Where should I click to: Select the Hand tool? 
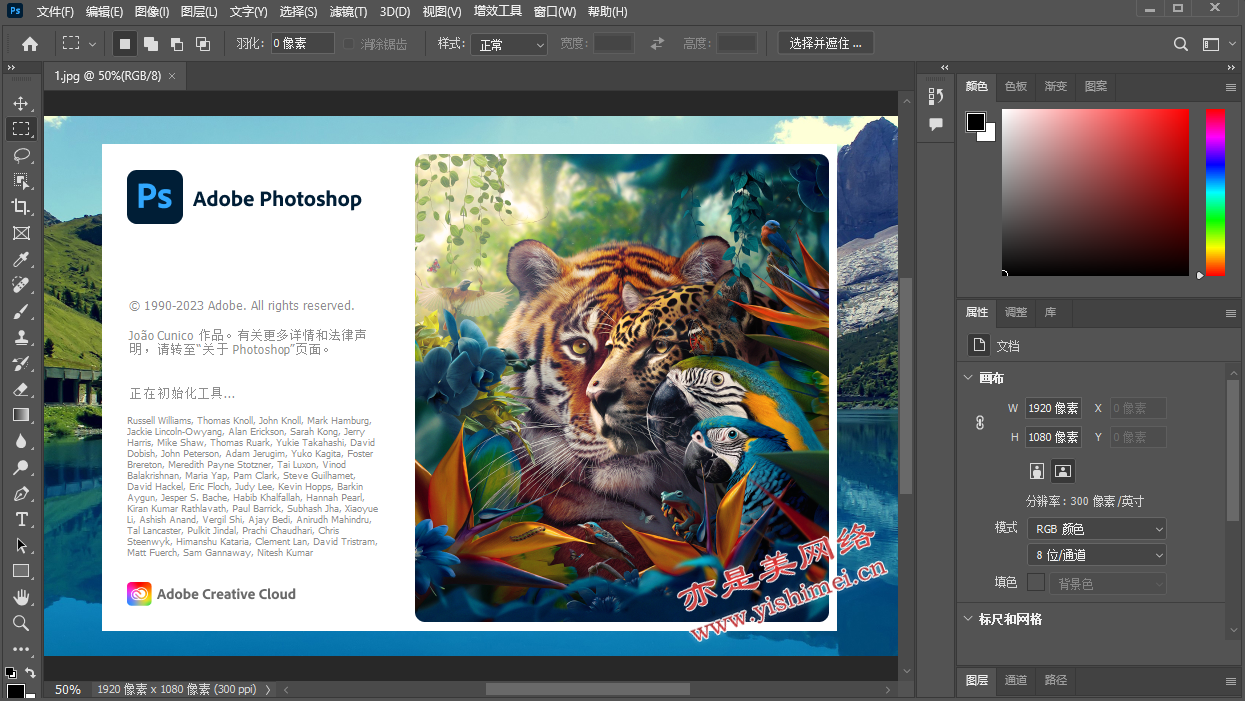pos(21,597)
